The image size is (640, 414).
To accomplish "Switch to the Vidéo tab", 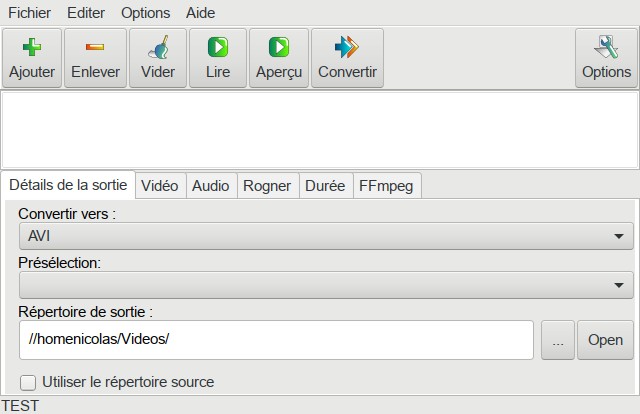I will click(160, 186).
